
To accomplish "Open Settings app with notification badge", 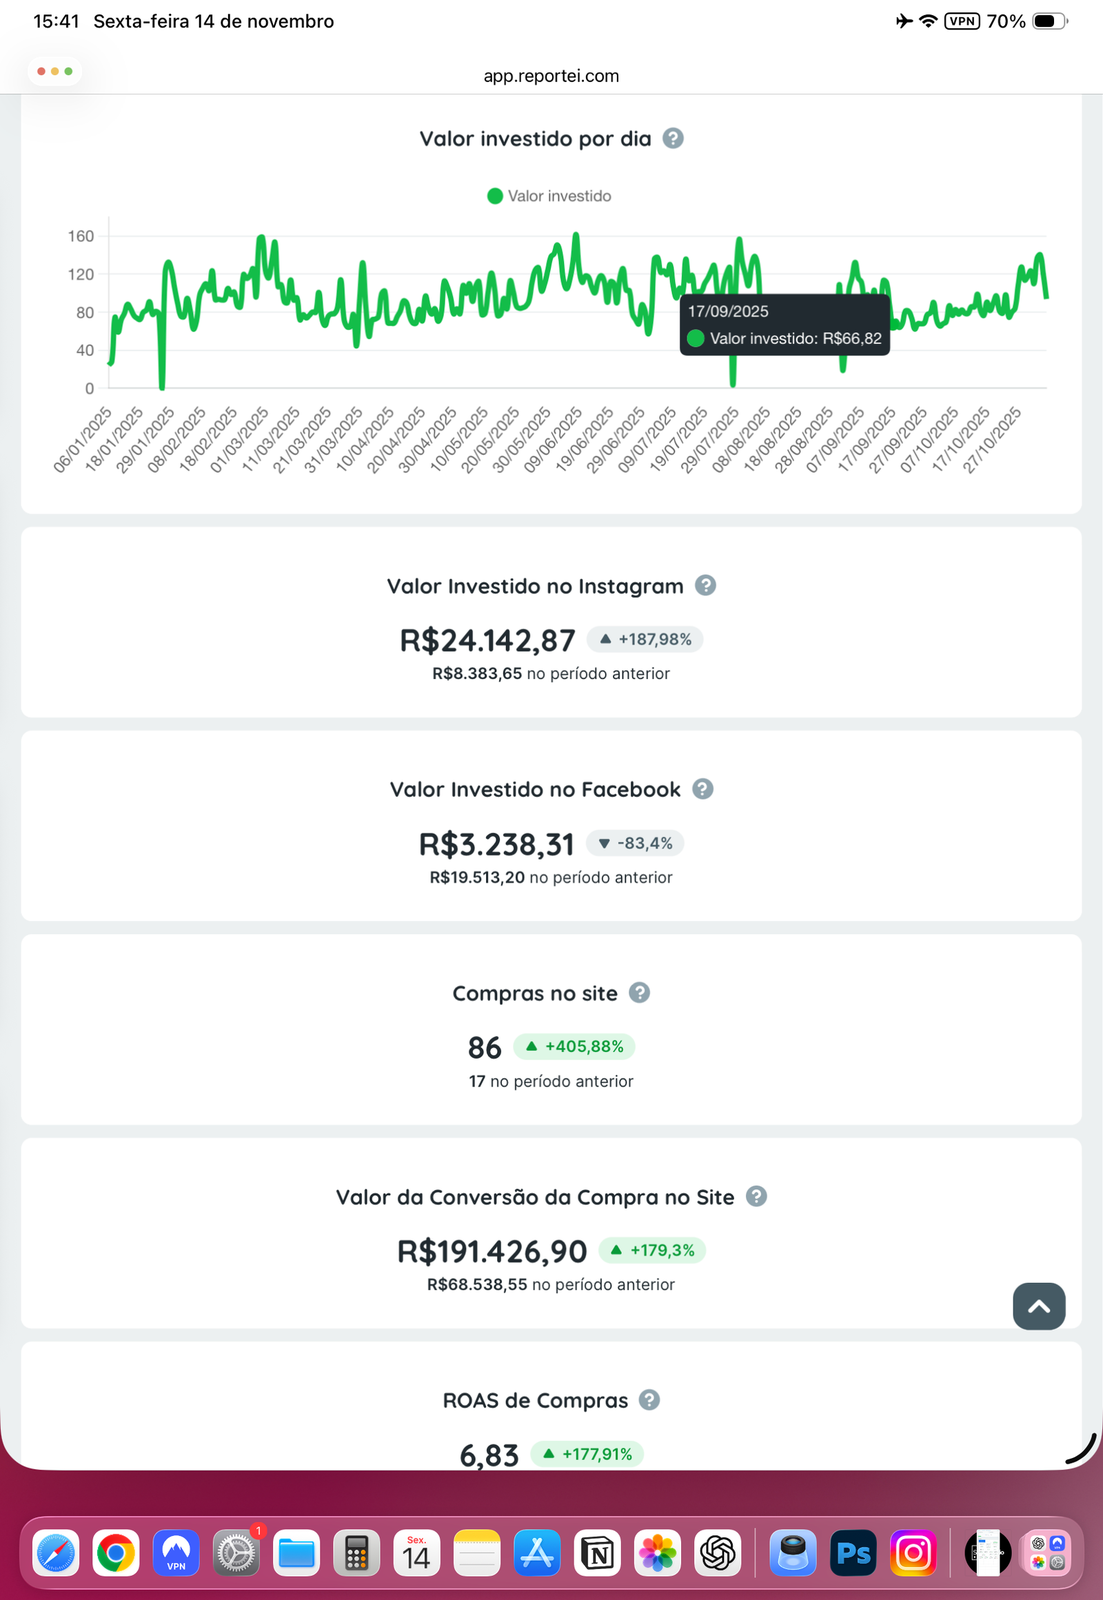I will point(237,1553).
